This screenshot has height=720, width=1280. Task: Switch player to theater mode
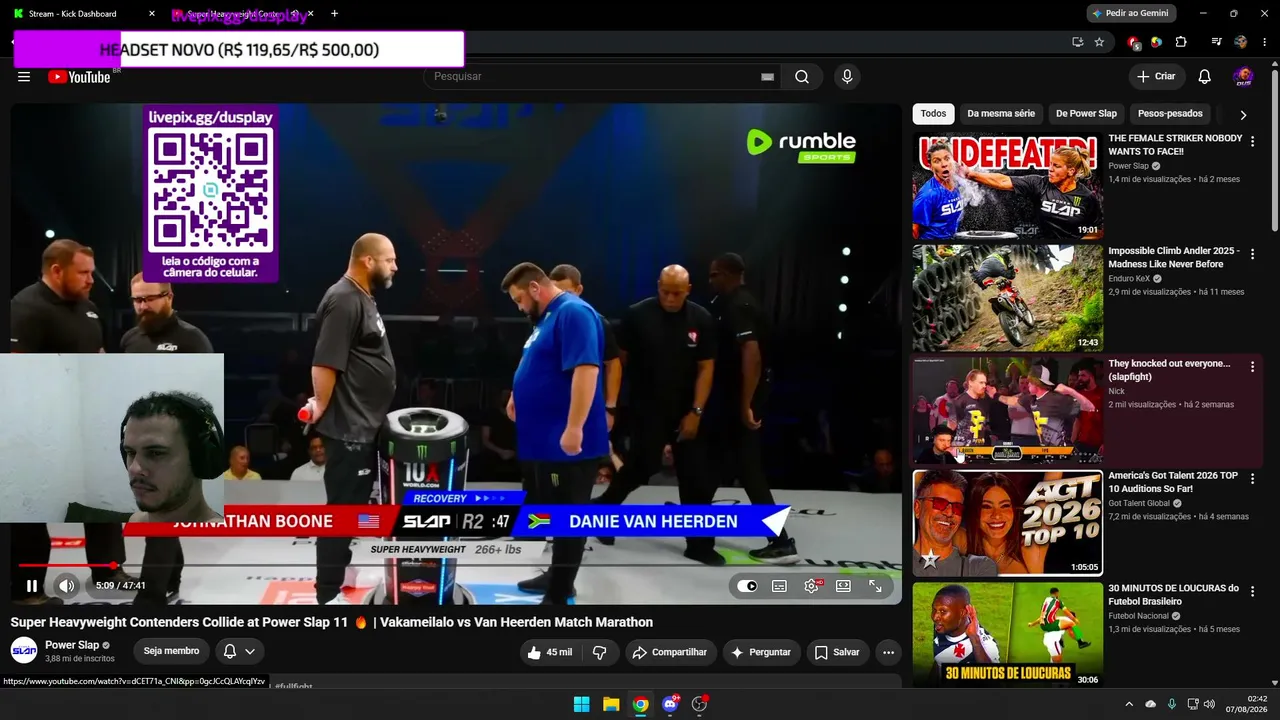pos(843,586)
